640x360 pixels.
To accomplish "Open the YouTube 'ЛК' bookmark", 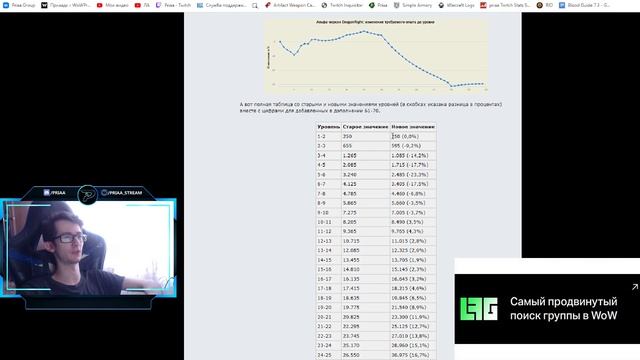I will tap(142, 5).
